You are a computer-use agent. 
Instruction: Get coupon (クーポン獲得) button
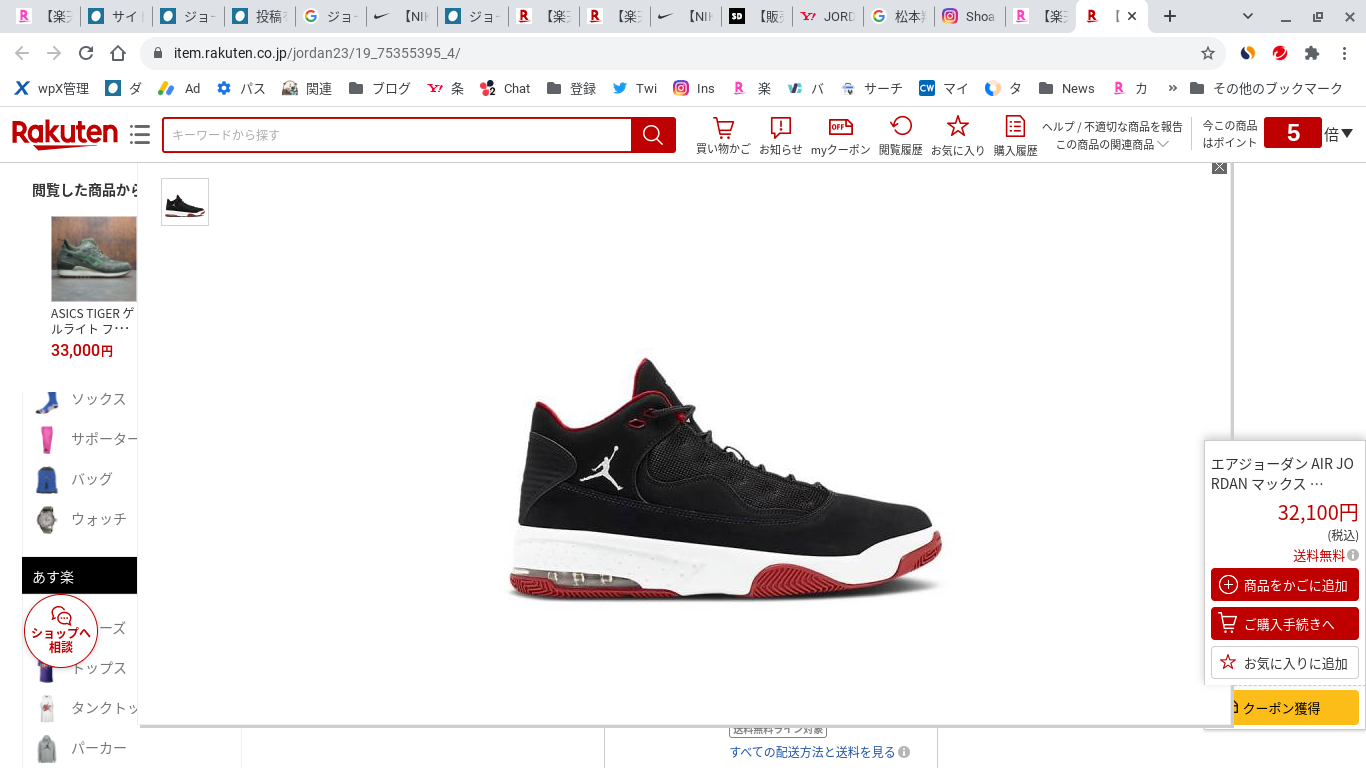click(1297, 708)
